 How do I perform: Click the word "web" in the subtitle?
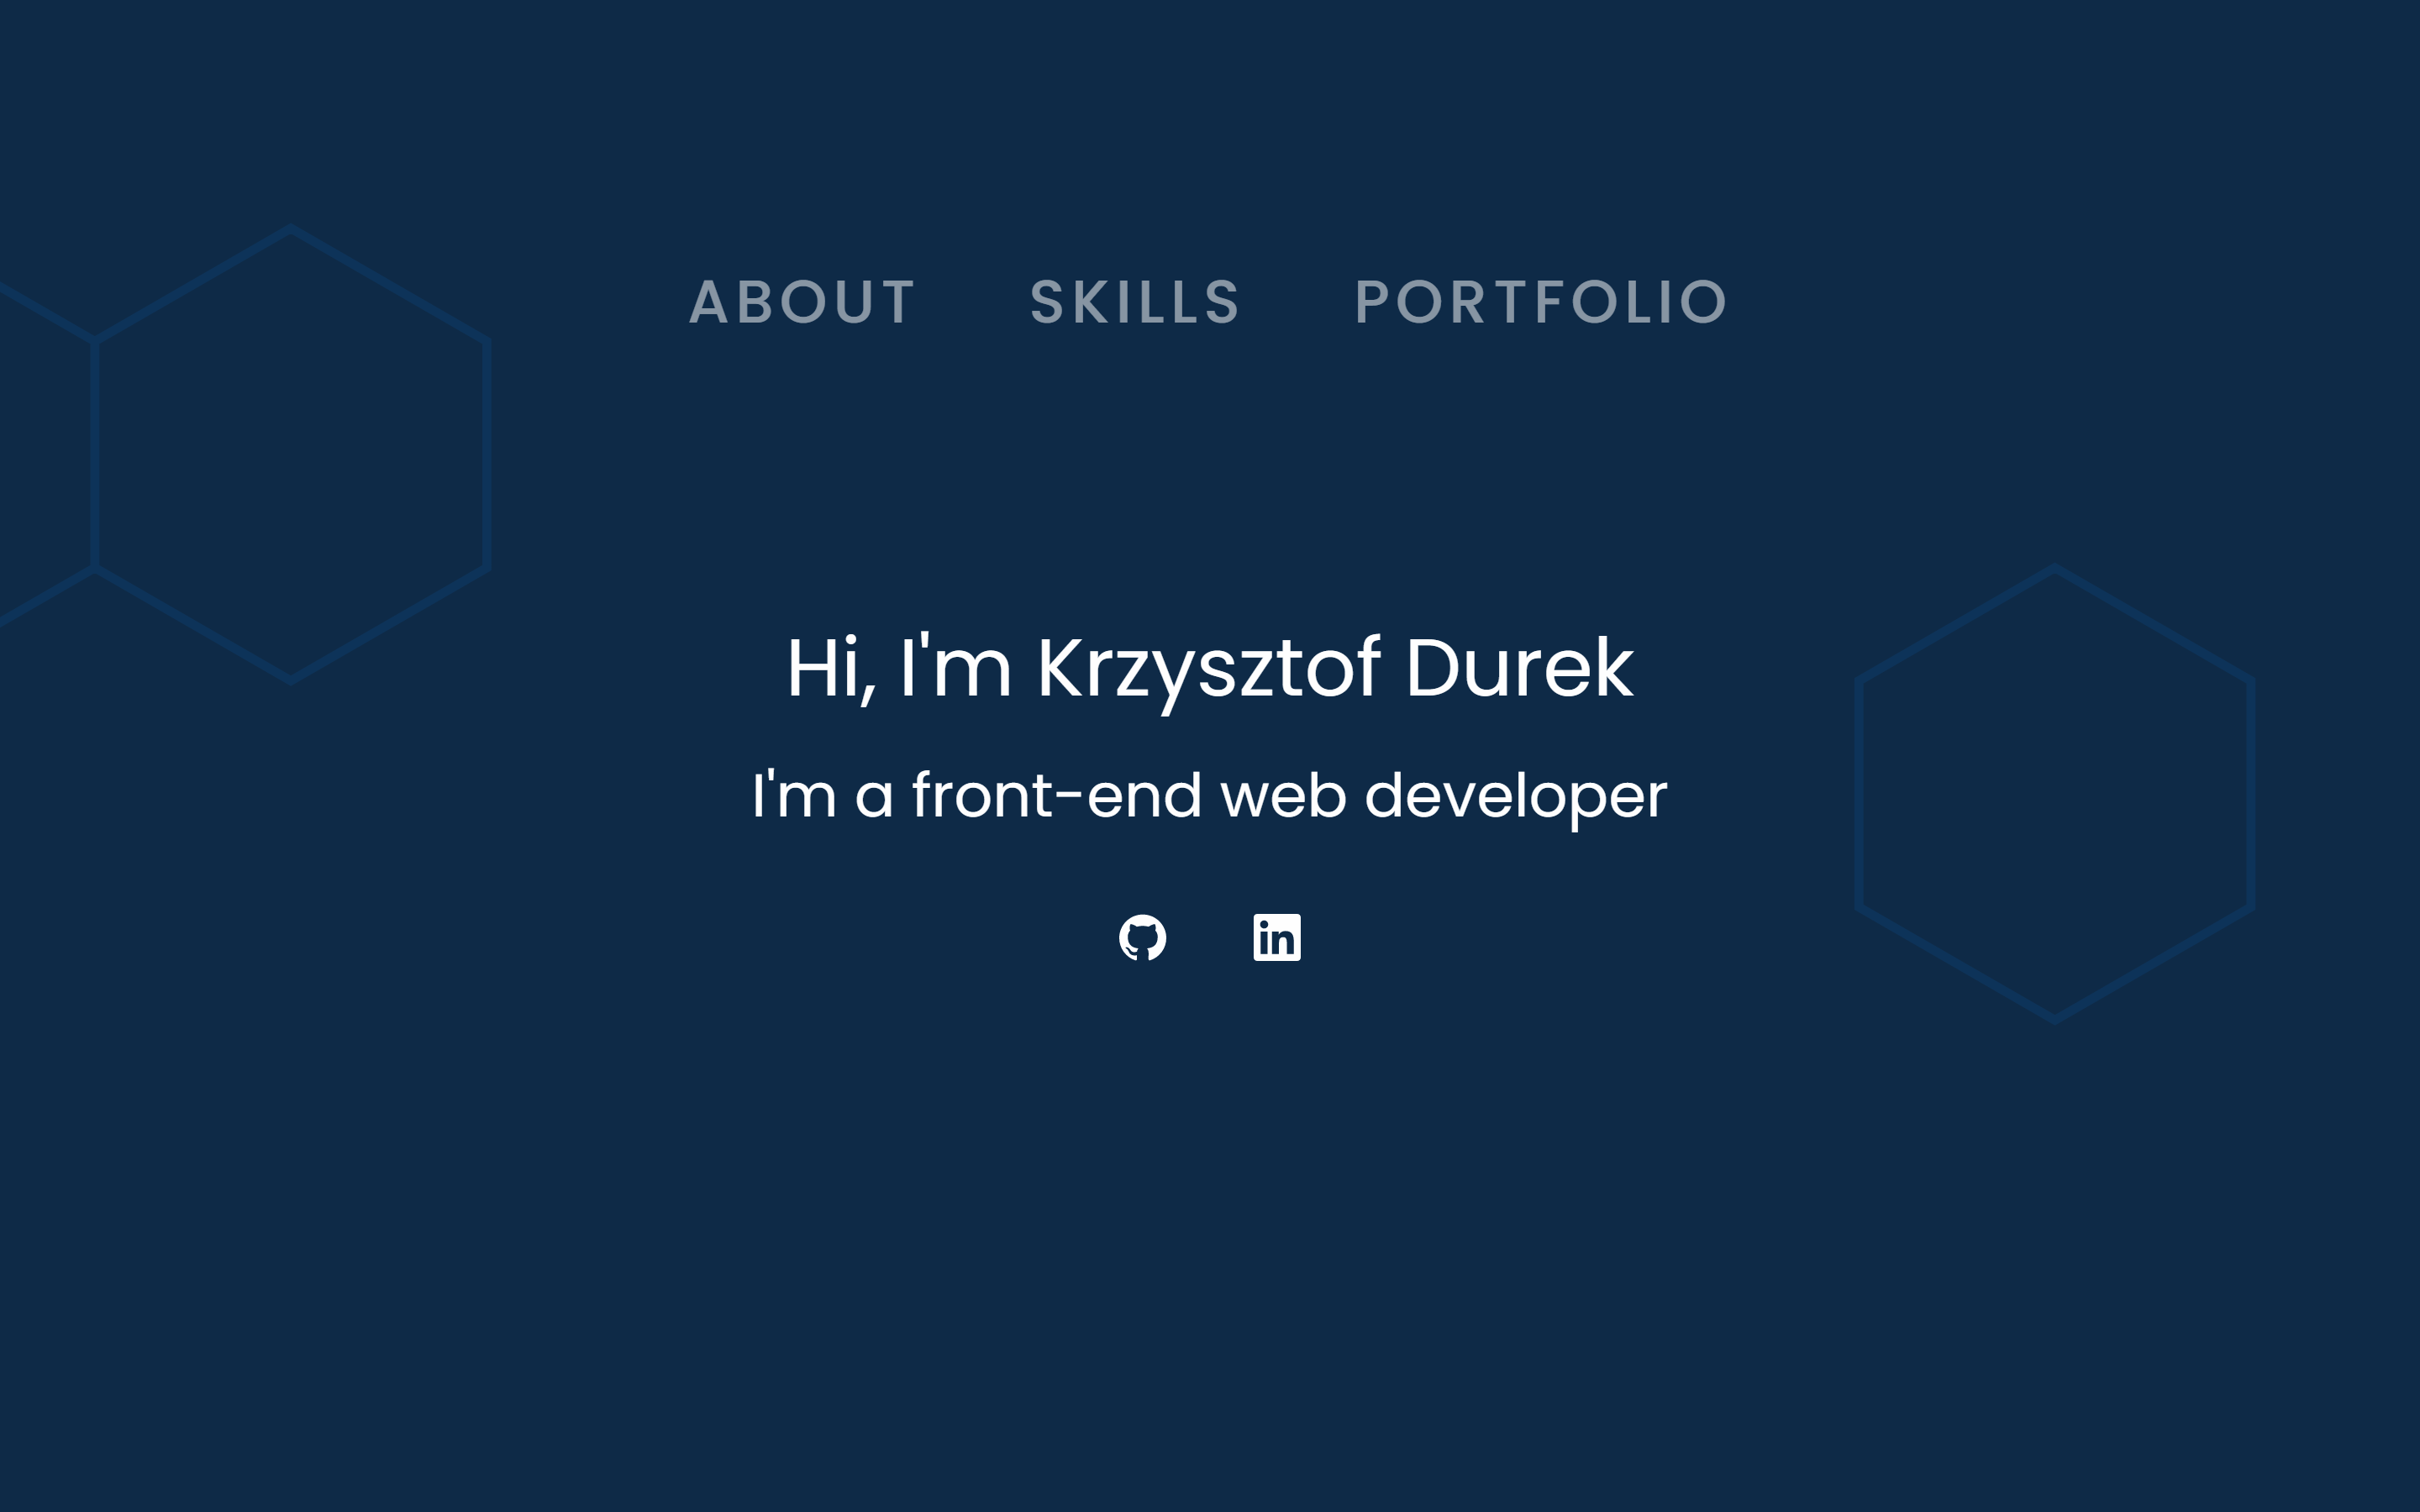pyautogui.click(x=1283, y=796)
